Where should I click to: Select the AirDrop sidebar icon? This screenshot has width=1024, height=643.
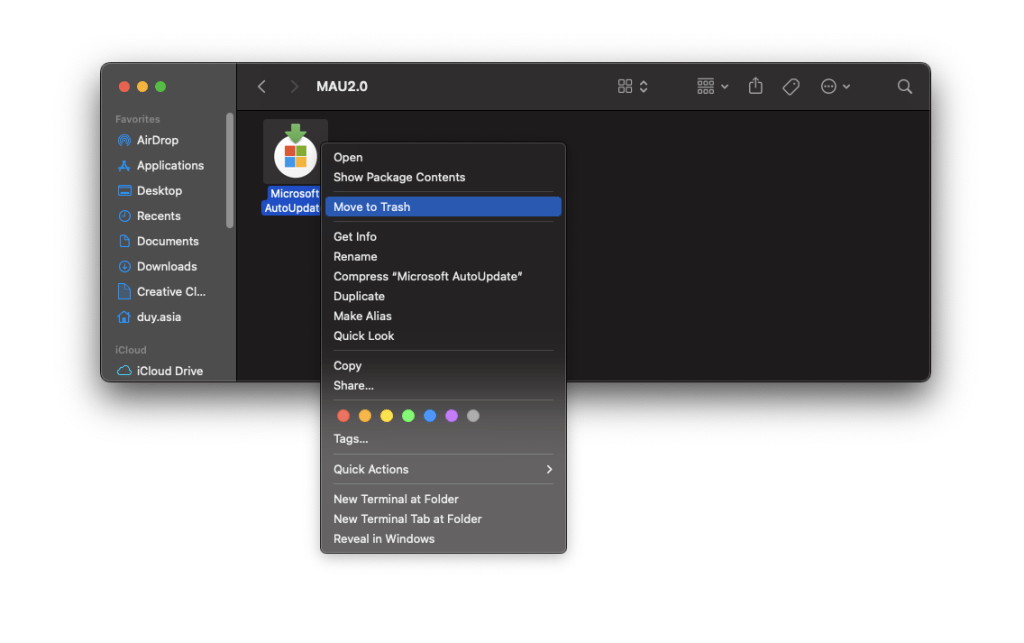pyautogui.click(x=124, y=140)
